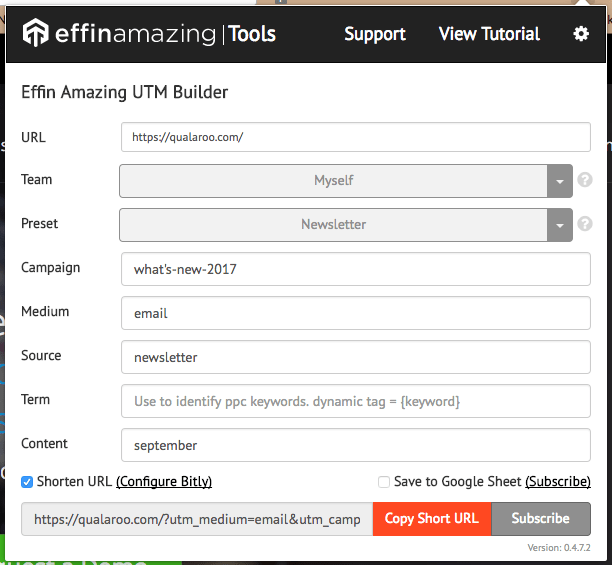Expand the Team dropdown arrow

pyautogui.click(x=560, y=181)
